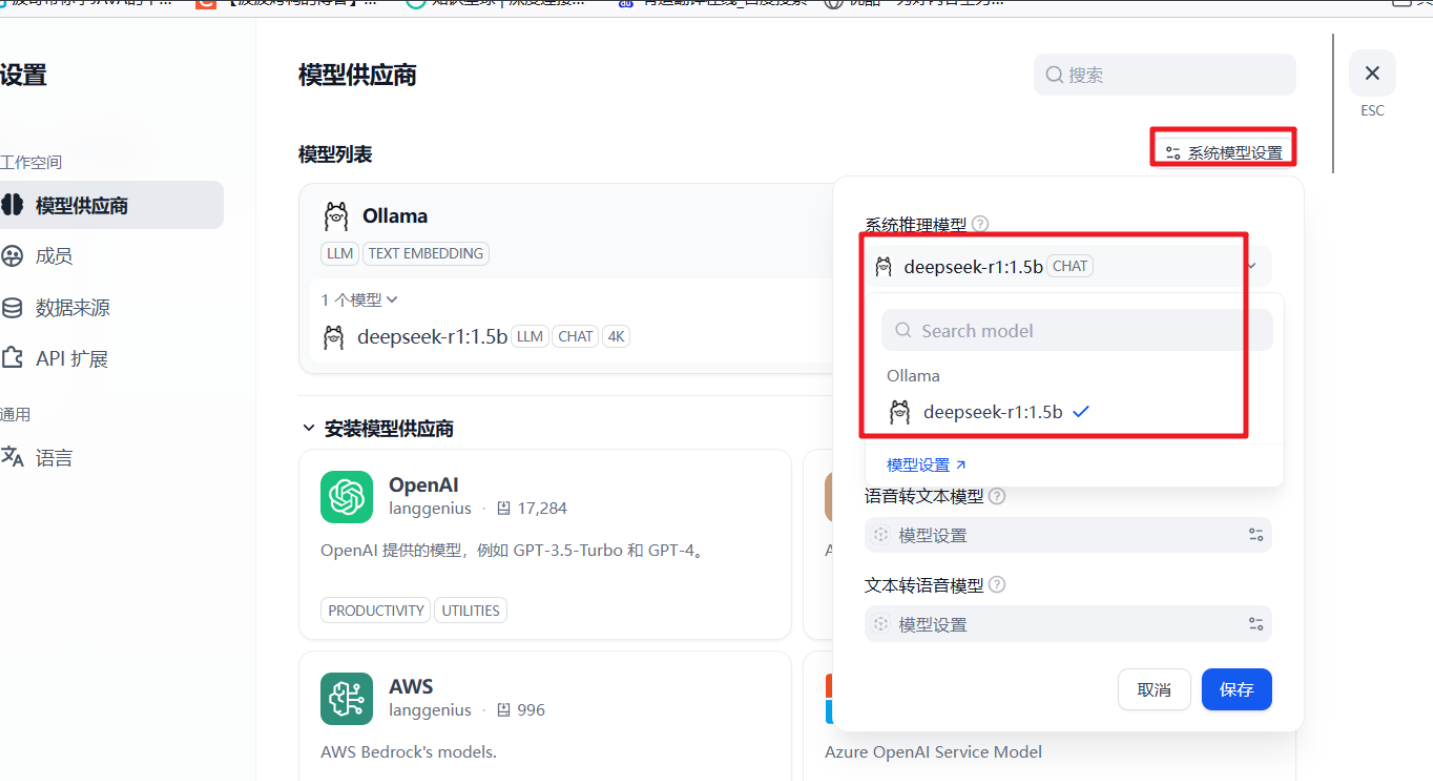Click the OpenAI provider logo
This screenshot has height=781, width=1433.
click(x=347, y=497)
